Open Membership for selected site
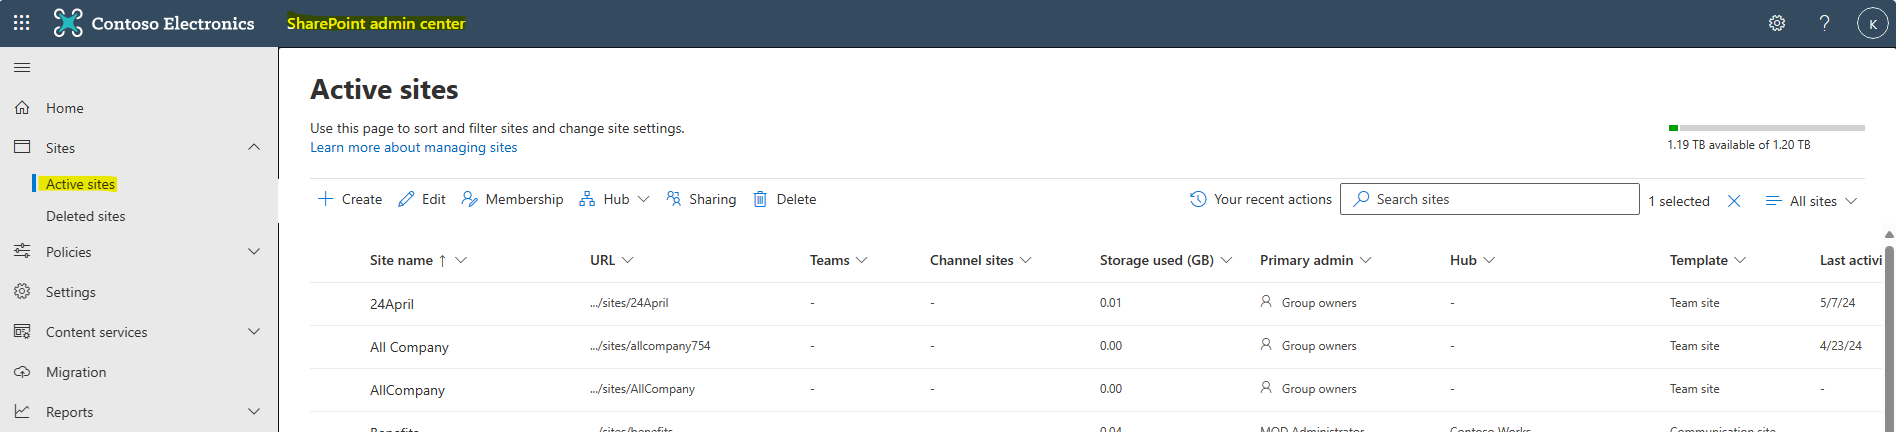Screen dimensions: 1896x432 (x=512, y=199)
